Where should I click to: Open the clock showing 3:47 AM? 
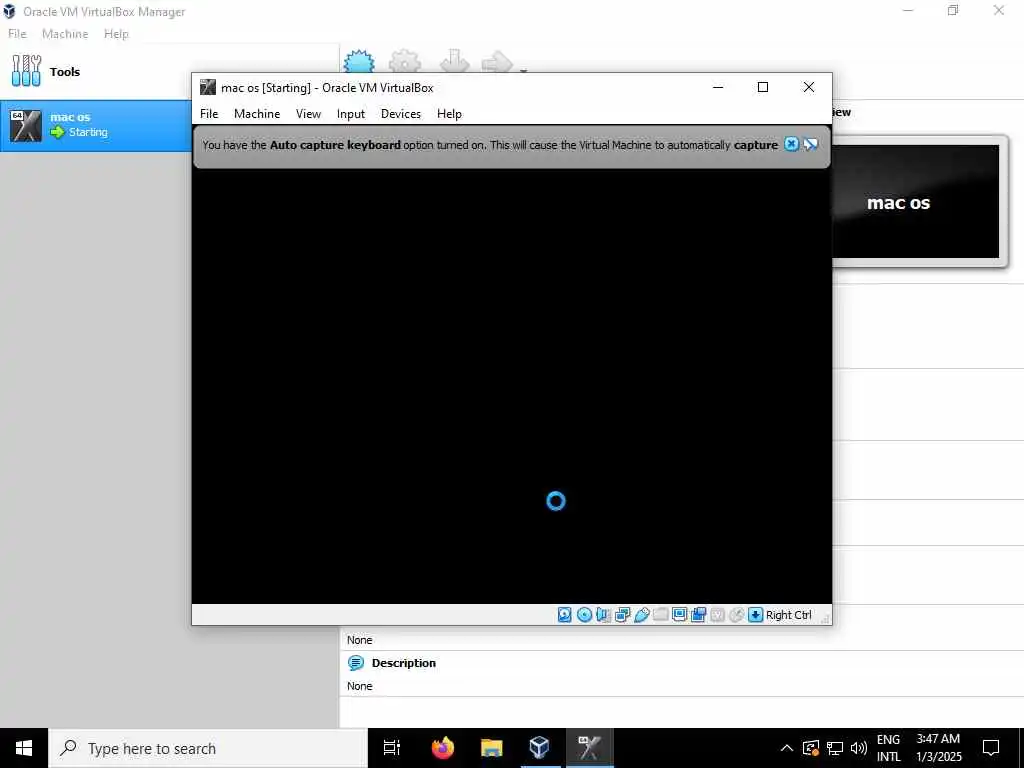click(x=938, y=748)
